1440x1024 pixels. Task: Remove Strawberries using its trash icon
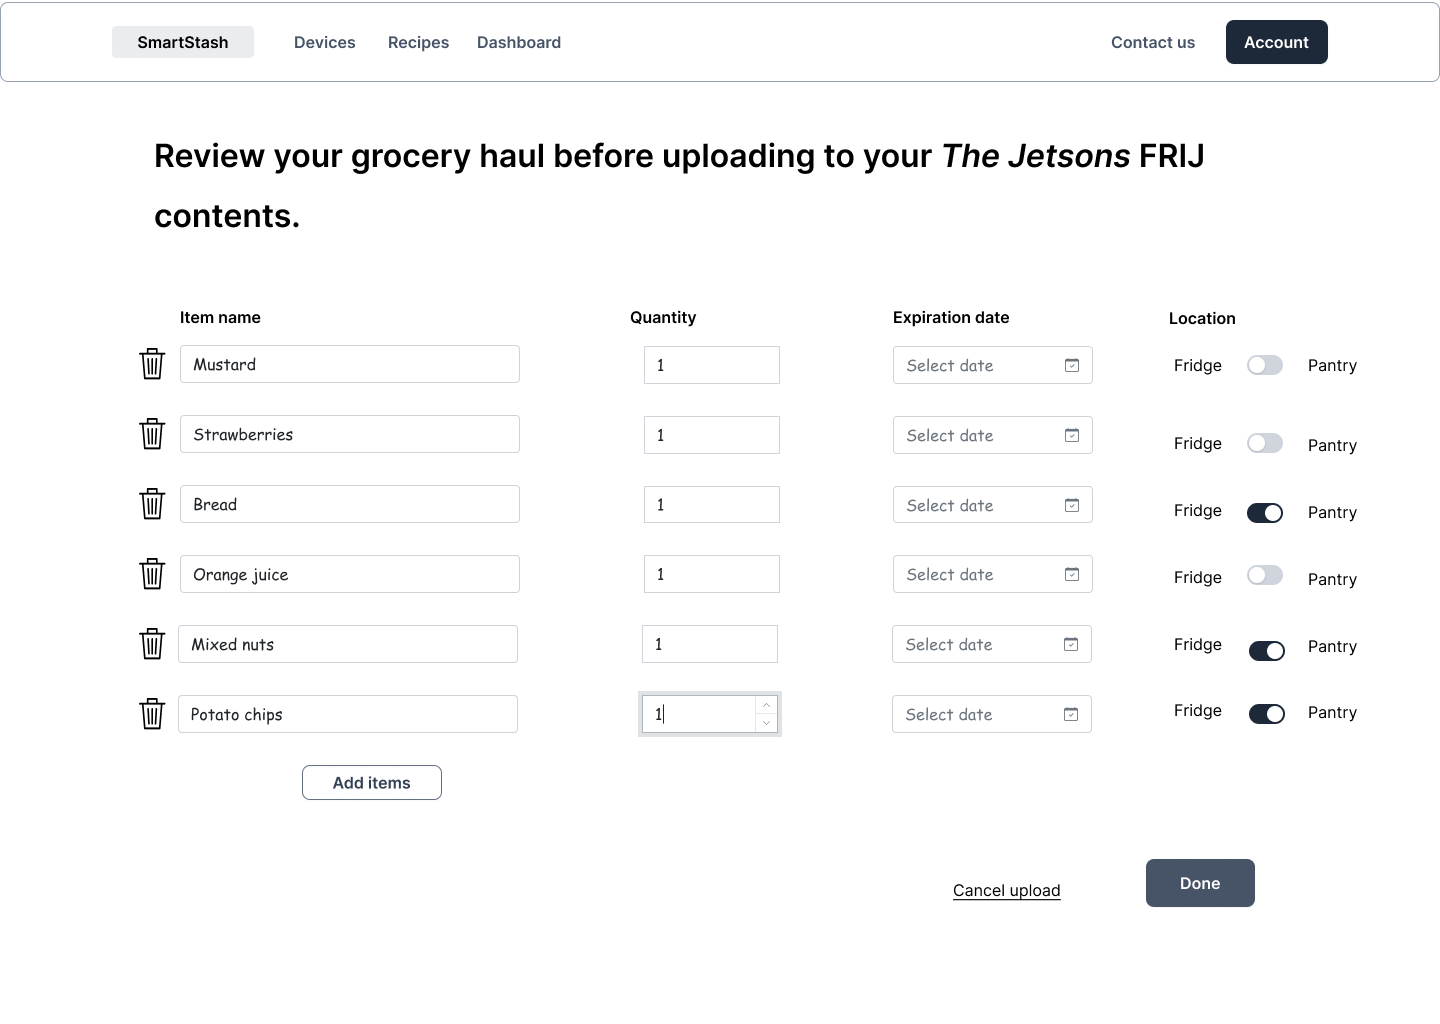(x=152, y=434)
